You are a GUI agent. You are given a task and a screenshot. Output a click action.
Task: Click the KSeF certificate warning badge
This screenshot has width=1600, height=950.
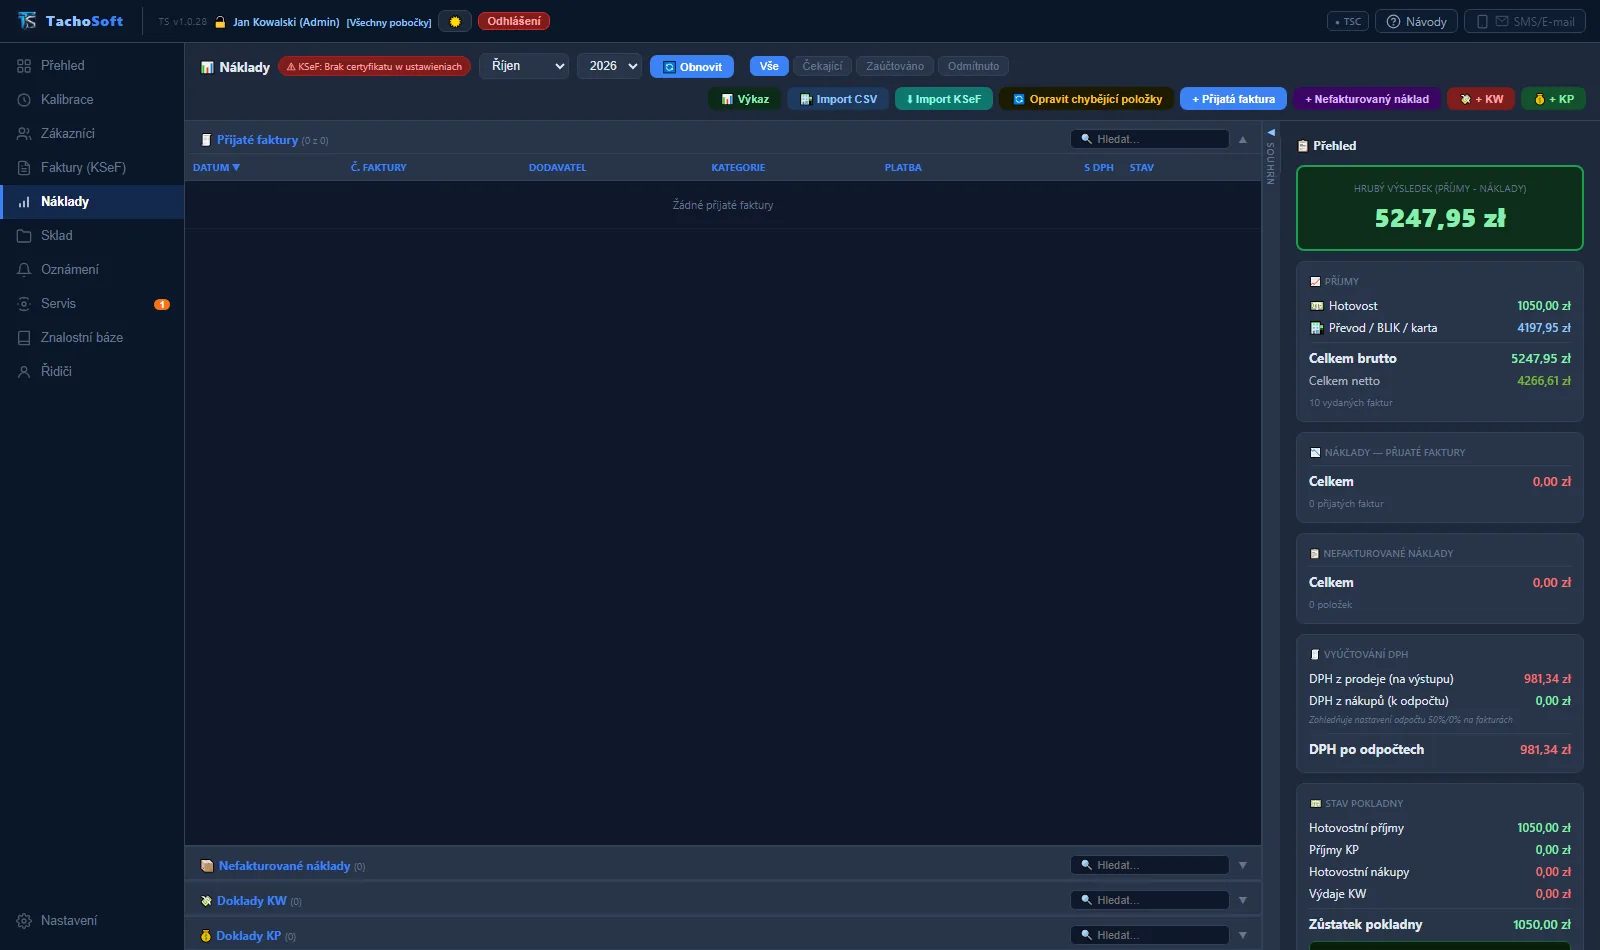point(374,67)
